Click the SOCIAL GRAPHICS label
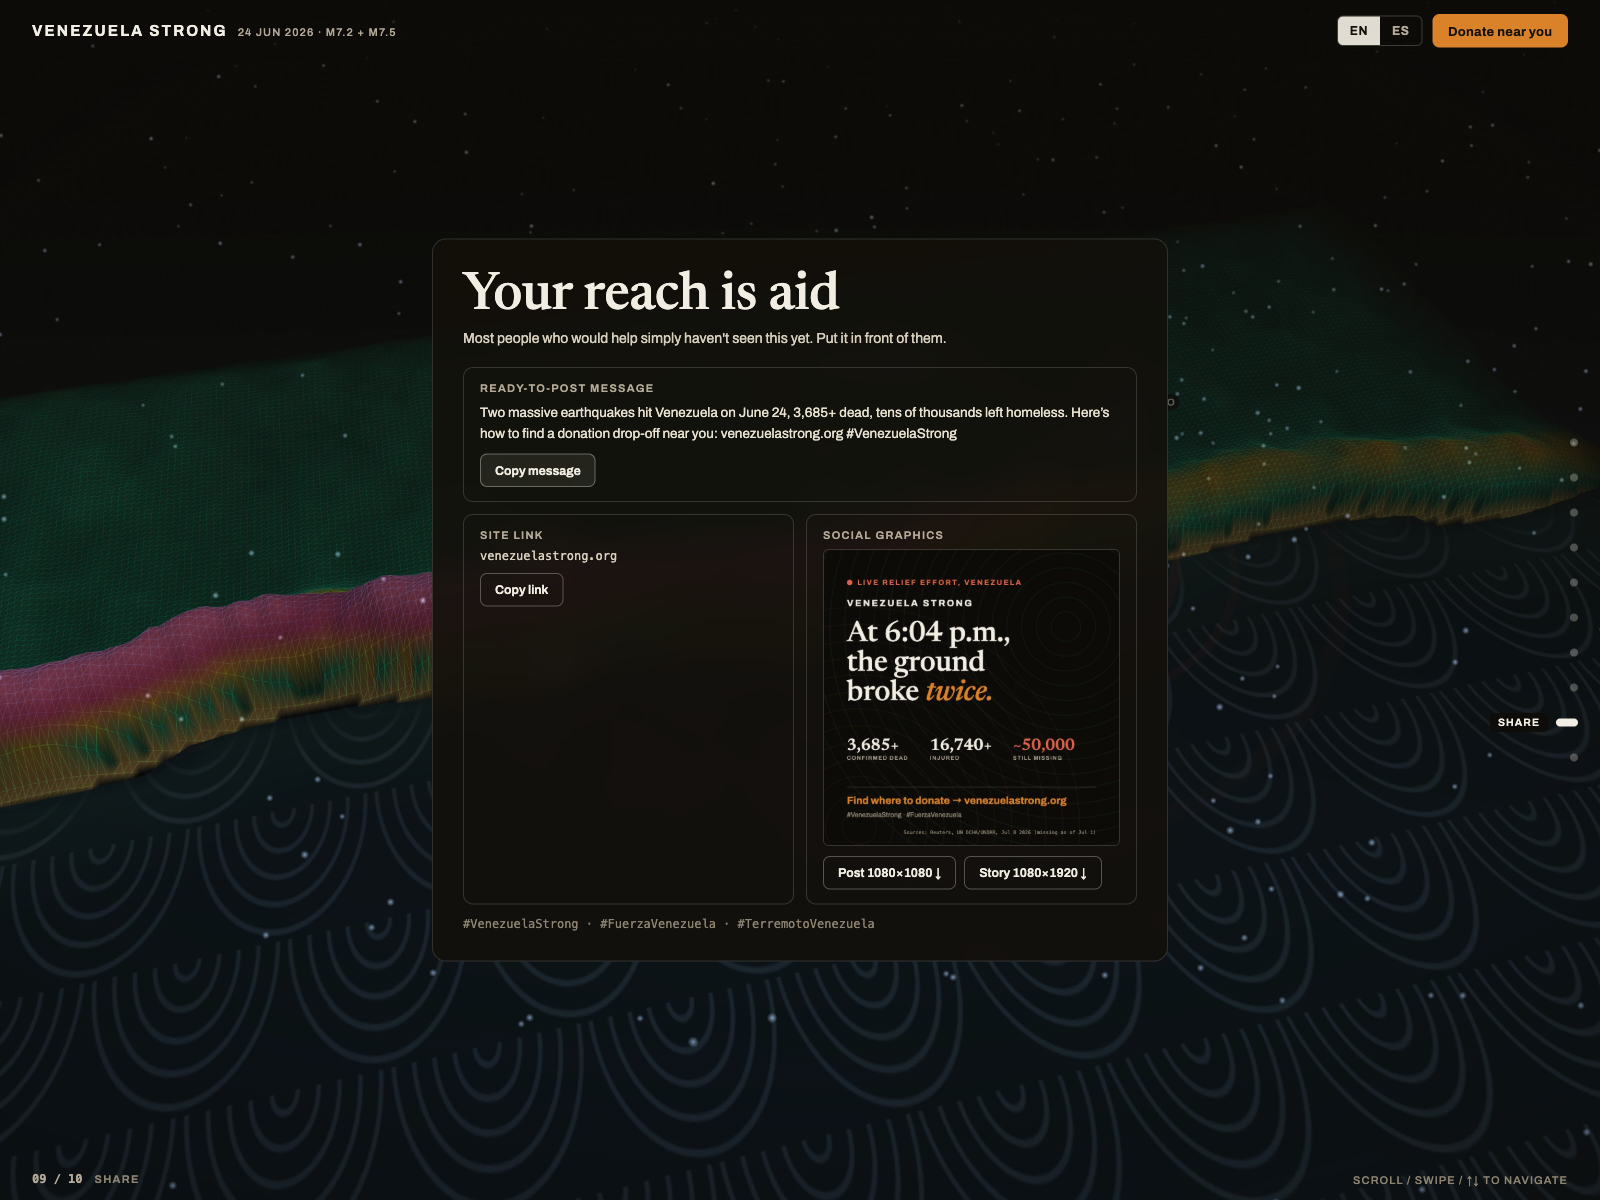 pyautogui.click(x=883, y=535)
